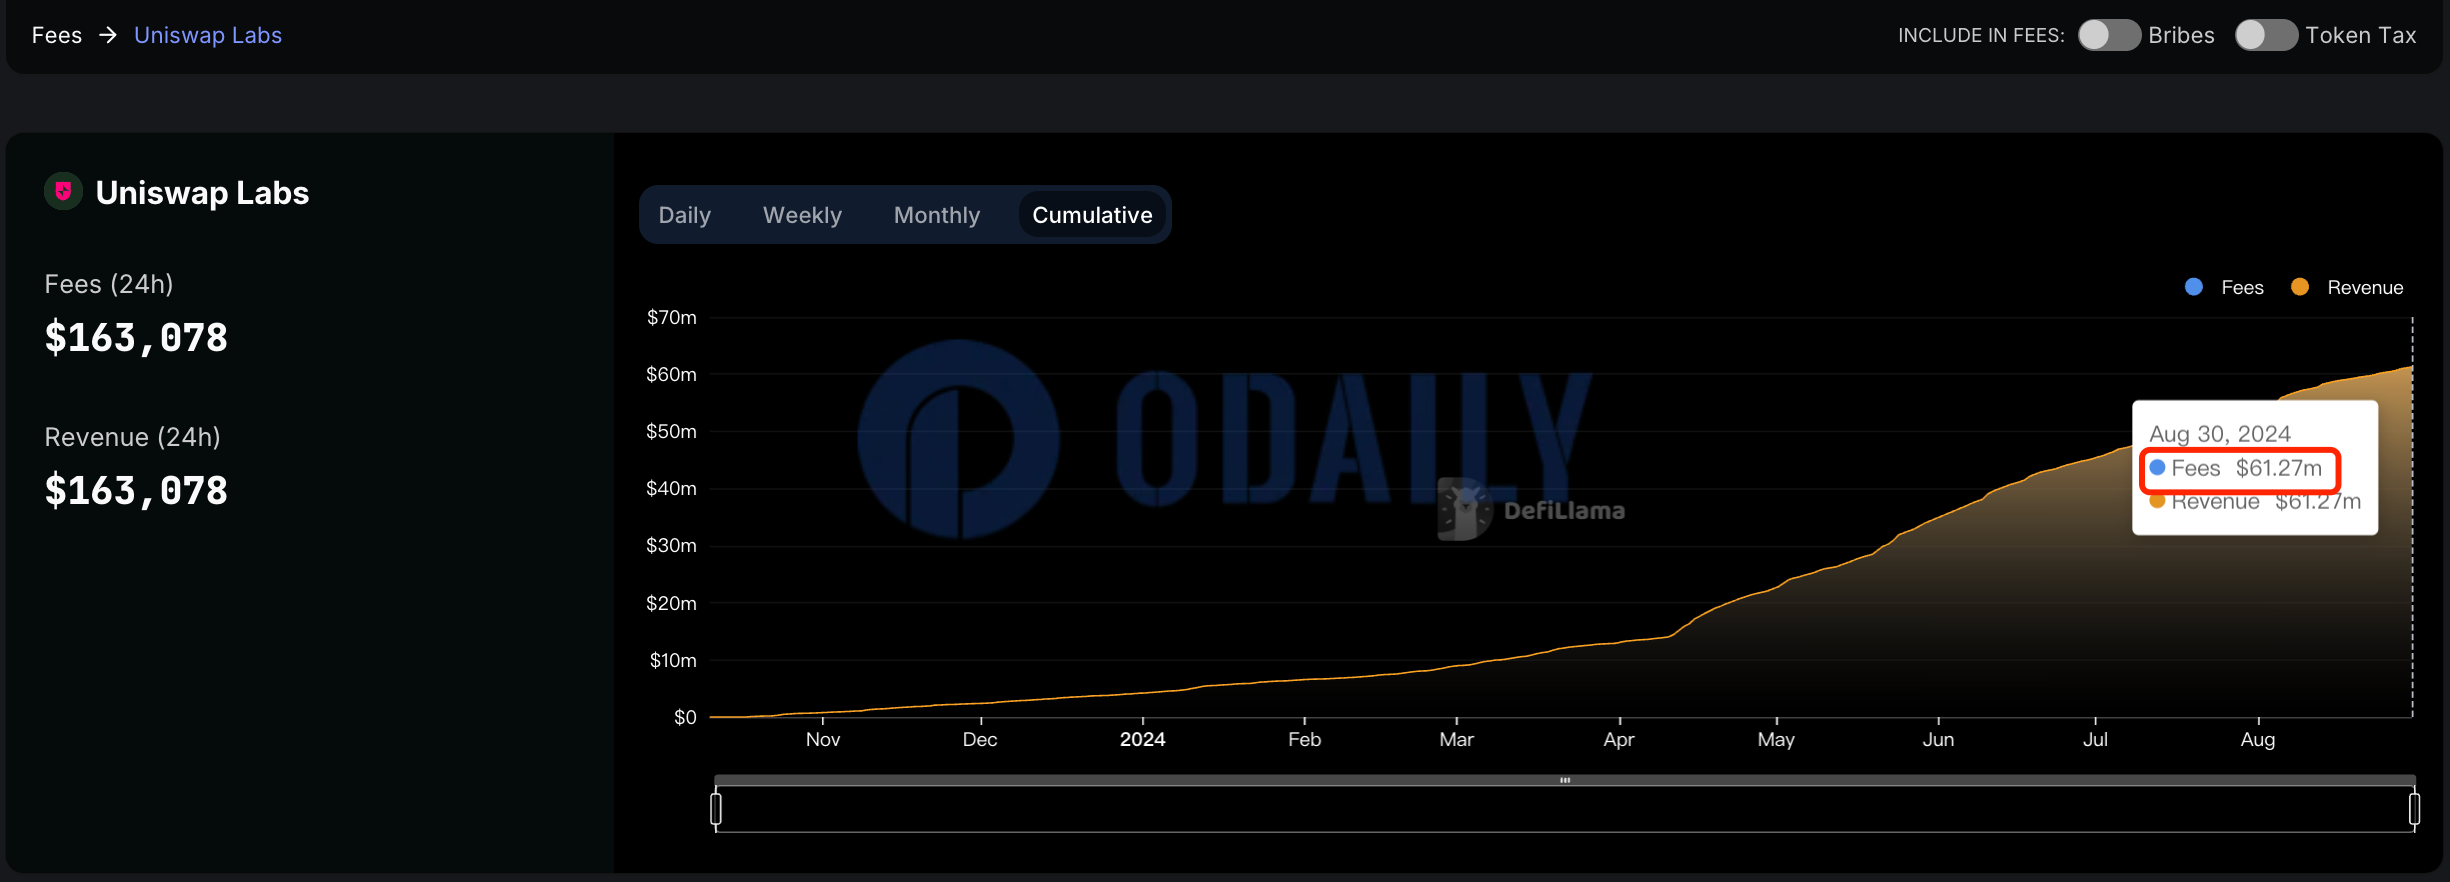Click the grip bar atop the range selector
The height and width of the screenshot is (882, 2450).
pos(1565,780)
